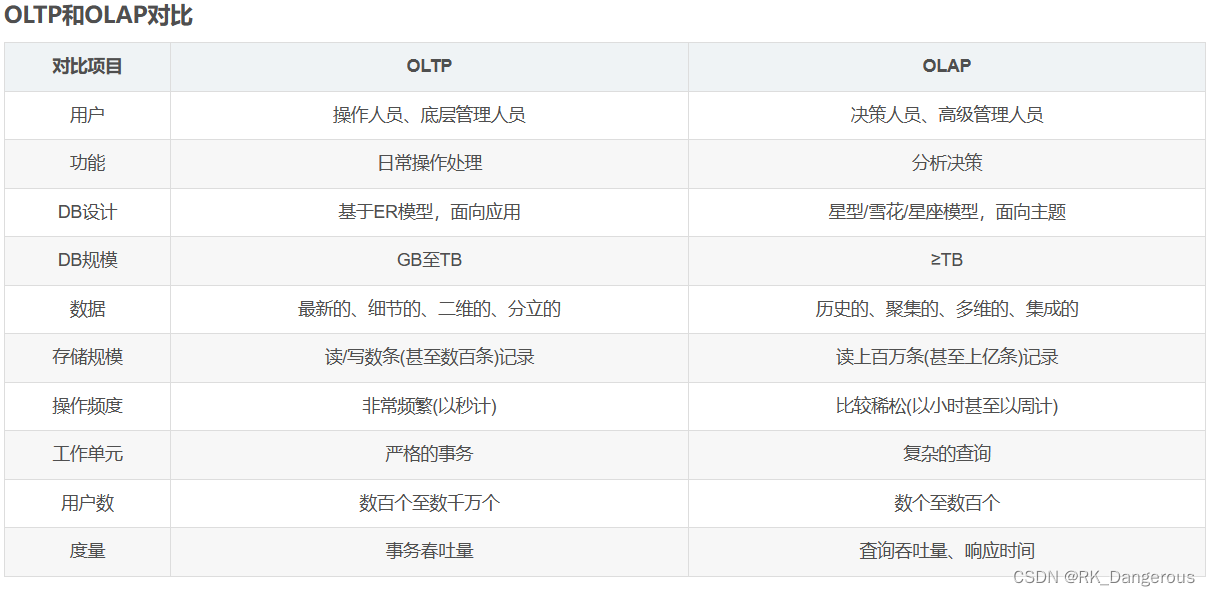The width and height of the screenshot is (1210, 596).
Task: Click the cell '事务春吐量'
Action: [x=429, y=551]
